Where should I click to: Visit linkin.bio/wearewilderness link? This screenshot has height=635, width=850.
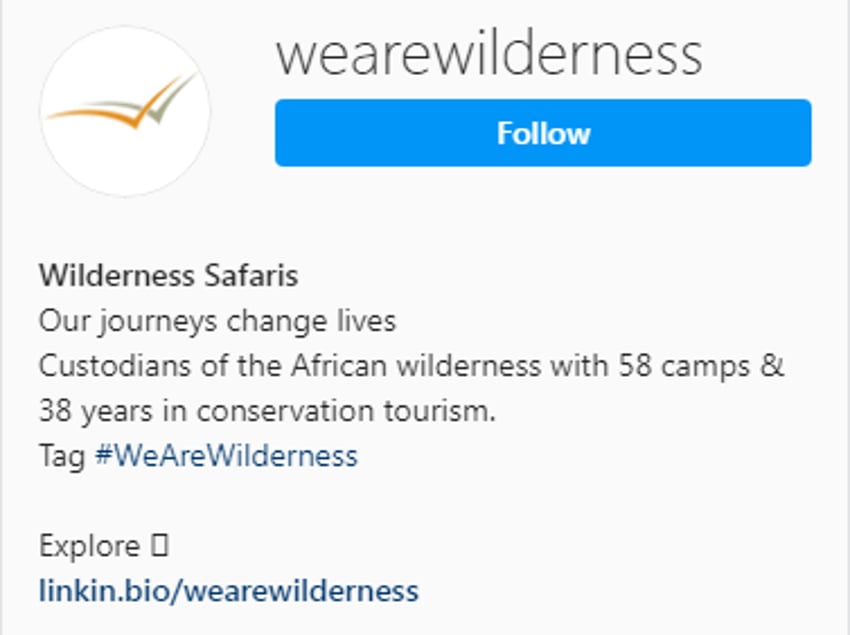(x=227, y=590)
